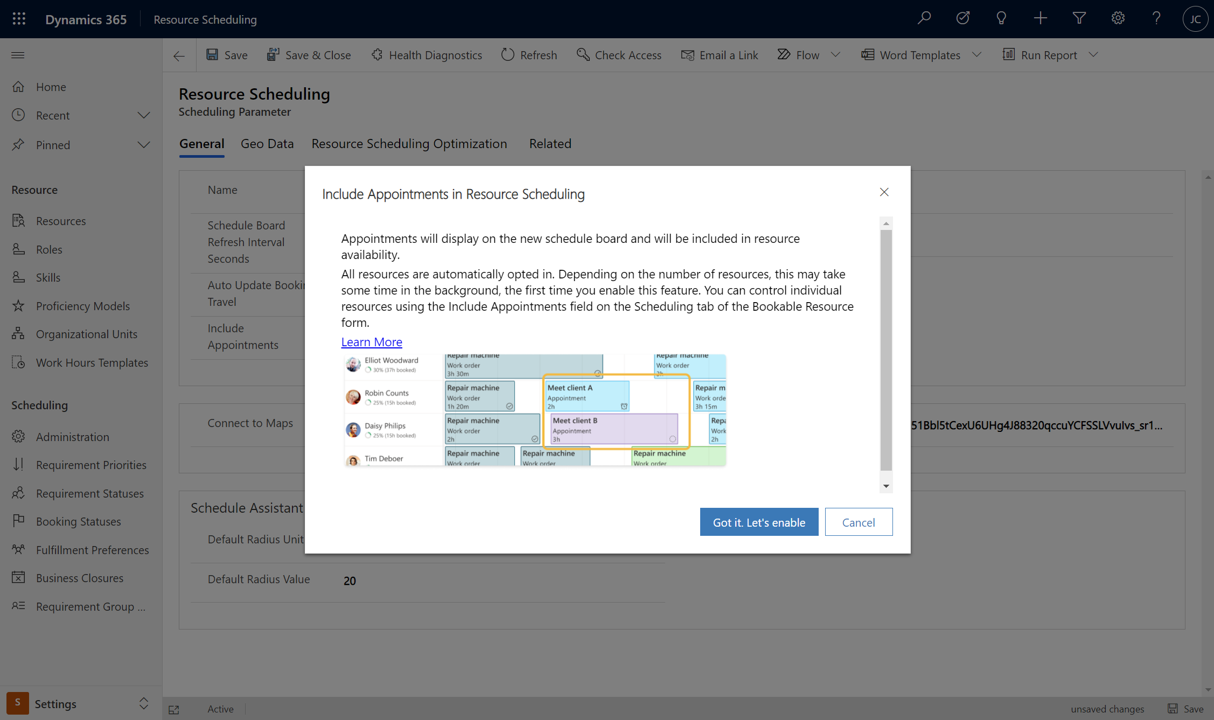1214x720 pixels.
Task: Click the status bar popout icon
Action: (174, 709)
